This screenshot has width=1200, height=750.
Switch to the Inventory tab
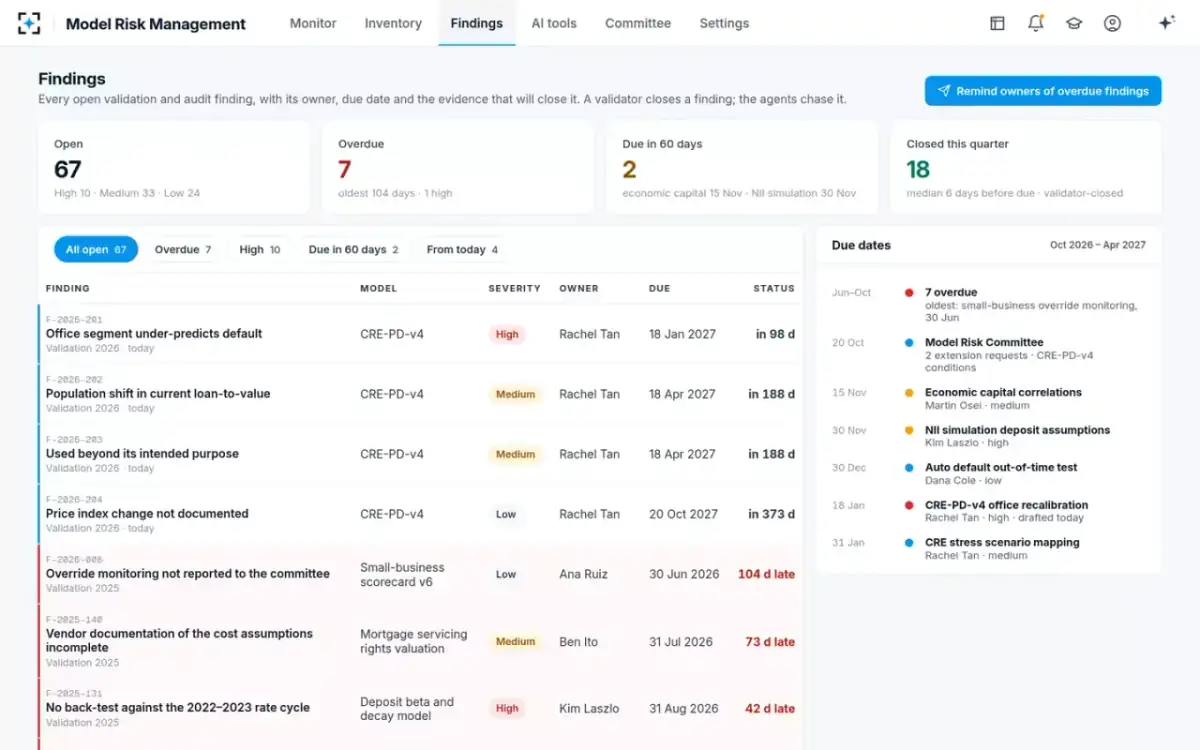pos(393,23)
